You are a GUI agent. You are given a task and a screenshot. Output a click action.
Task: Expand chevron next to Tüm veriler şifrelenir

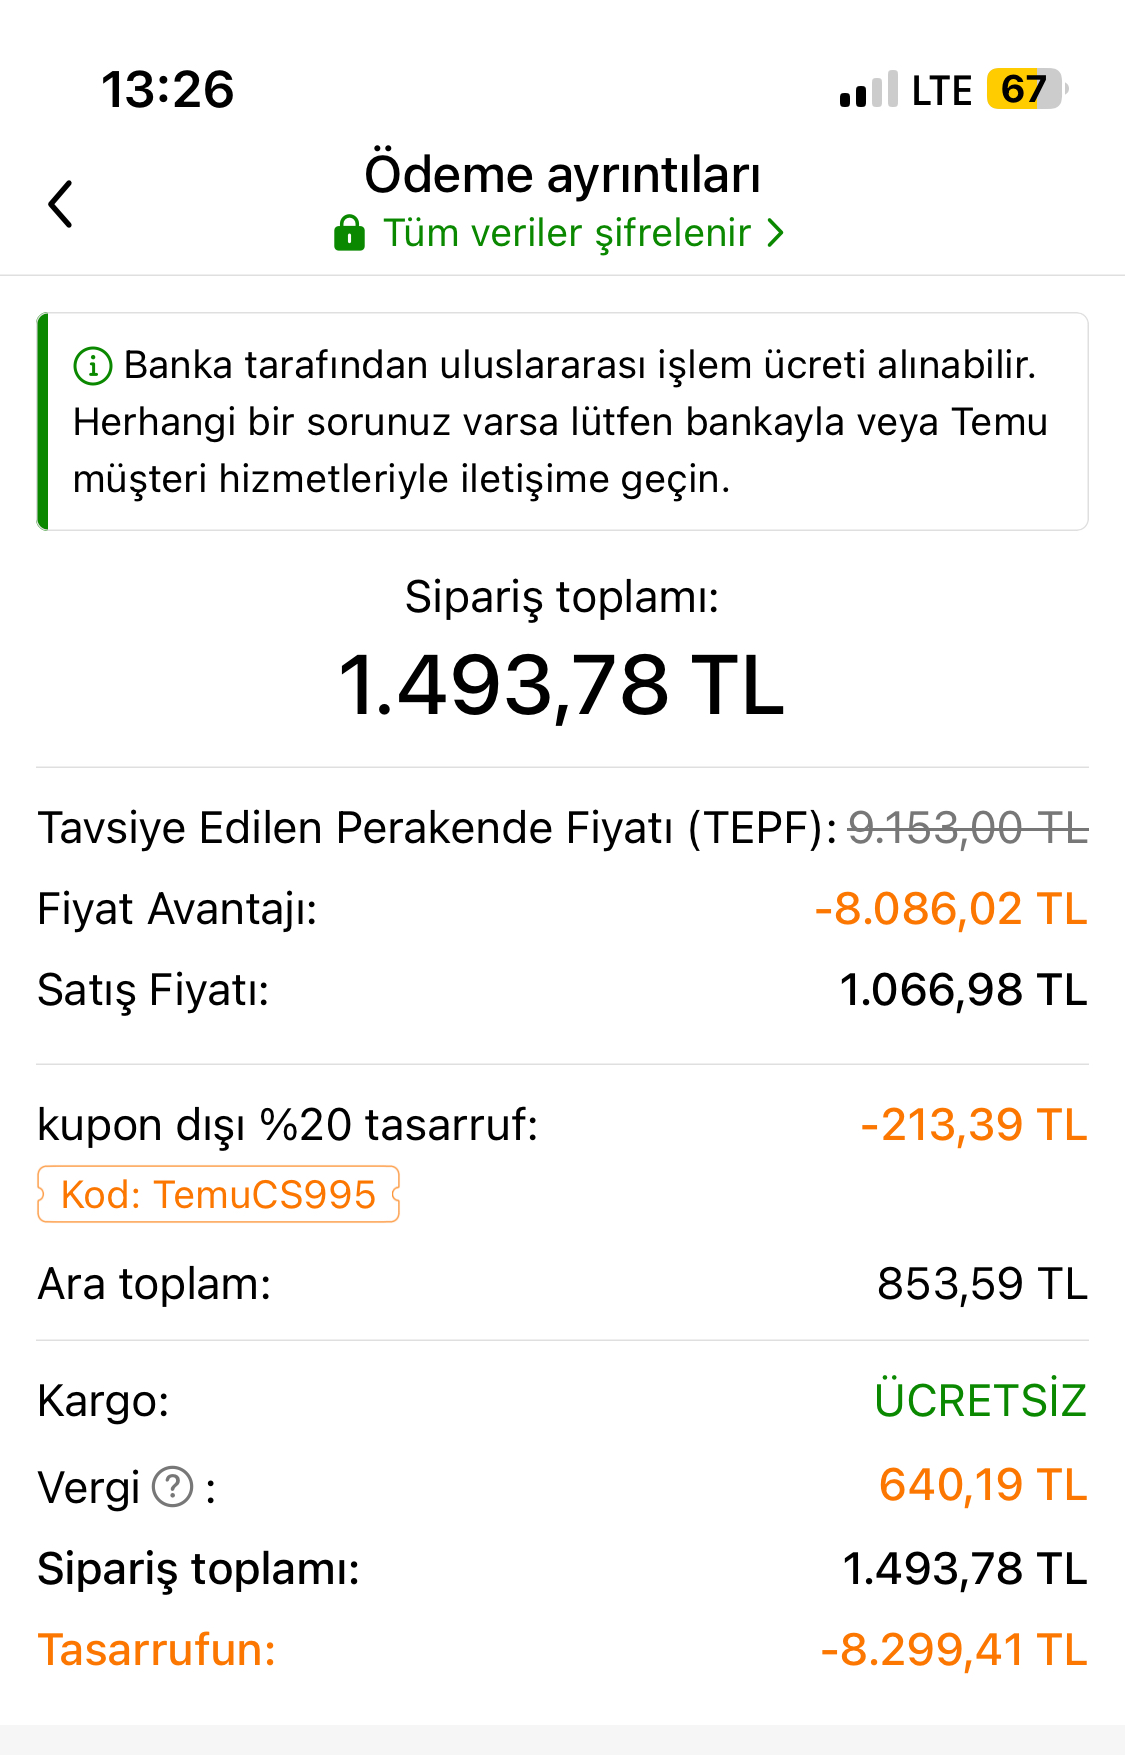(775, 233)
